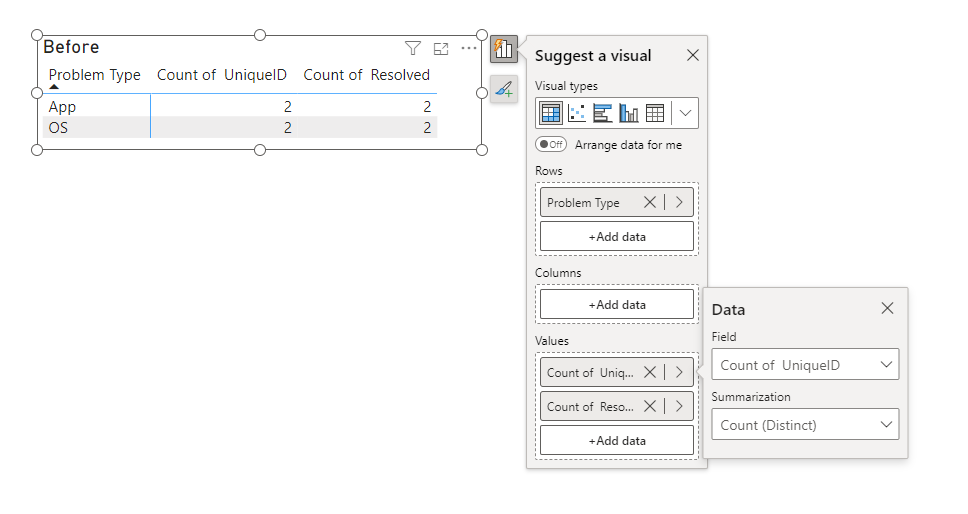Pick the stacked bar chart visual type
Image resolution: width=968 pixels, height=514 pixels.
603,113
